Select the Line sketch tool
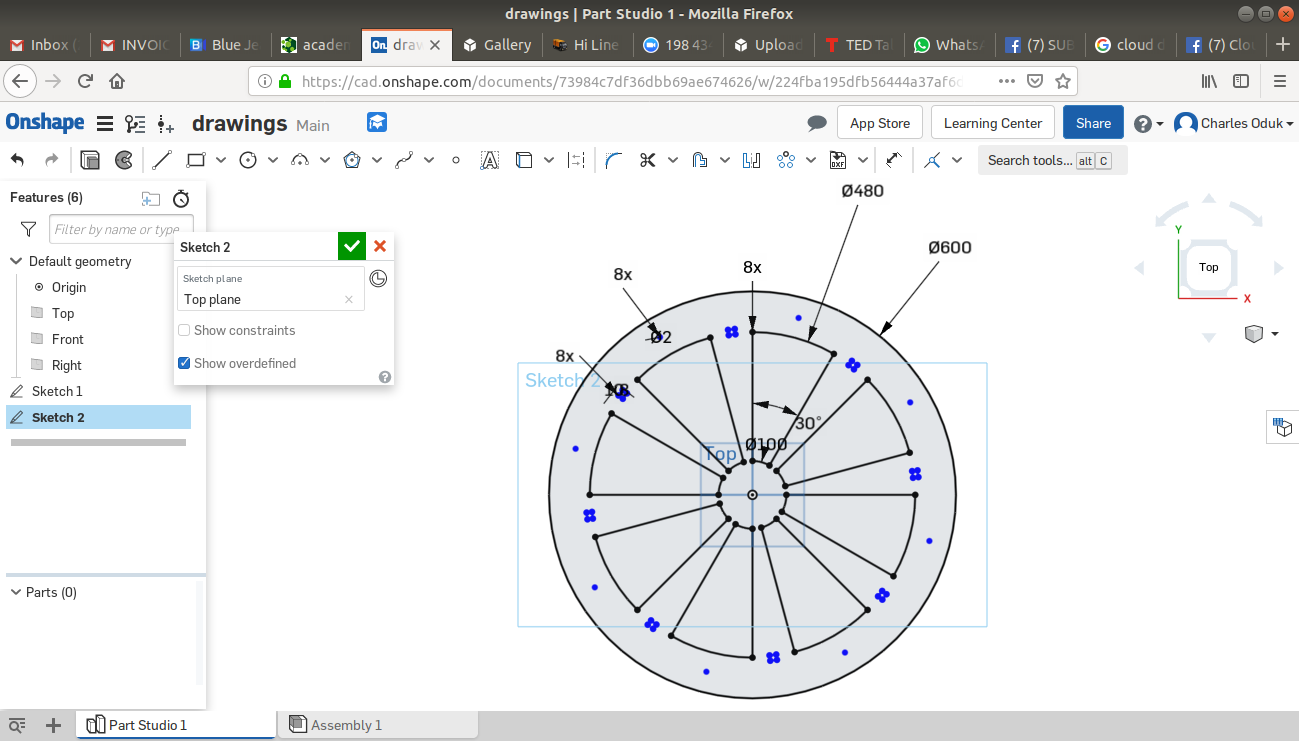Screen dimensions: 1299x741 (163, 160)
